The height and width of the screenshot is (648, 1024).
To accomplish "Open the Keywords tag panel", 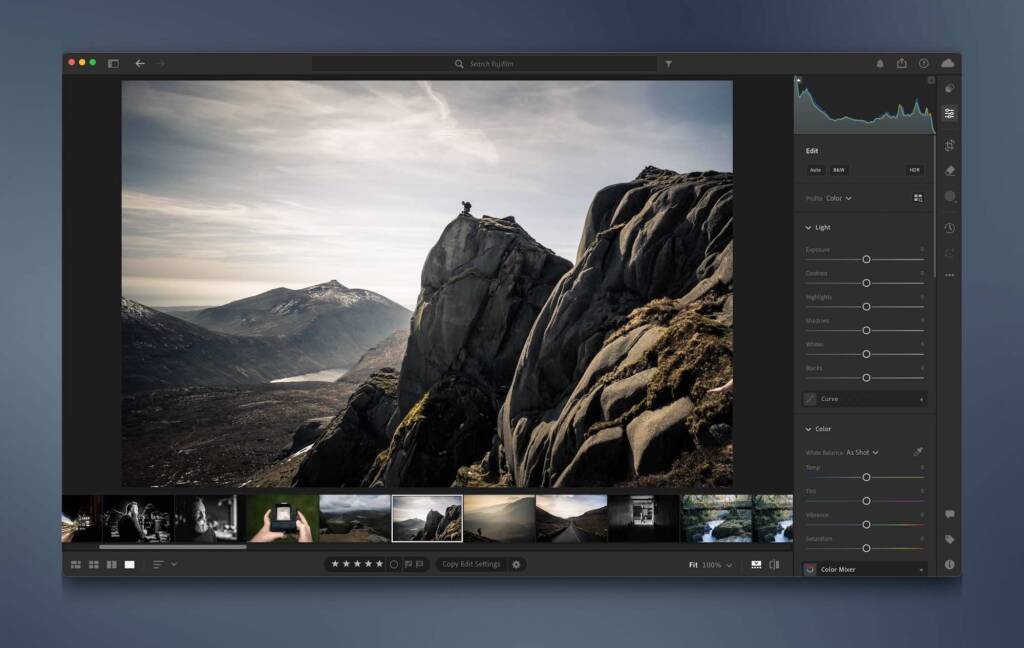I will pos(949,539).
